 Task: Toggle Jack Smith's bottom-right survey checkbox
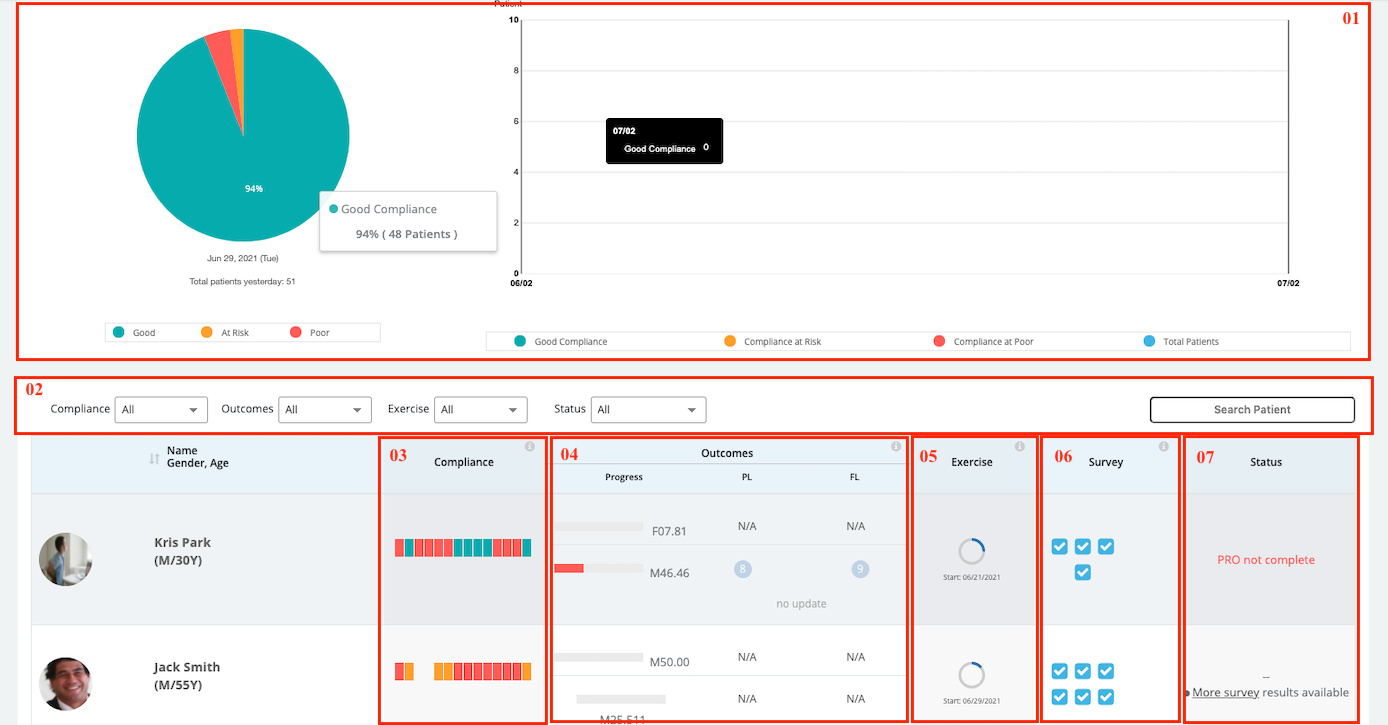[x=1106, y=696]
